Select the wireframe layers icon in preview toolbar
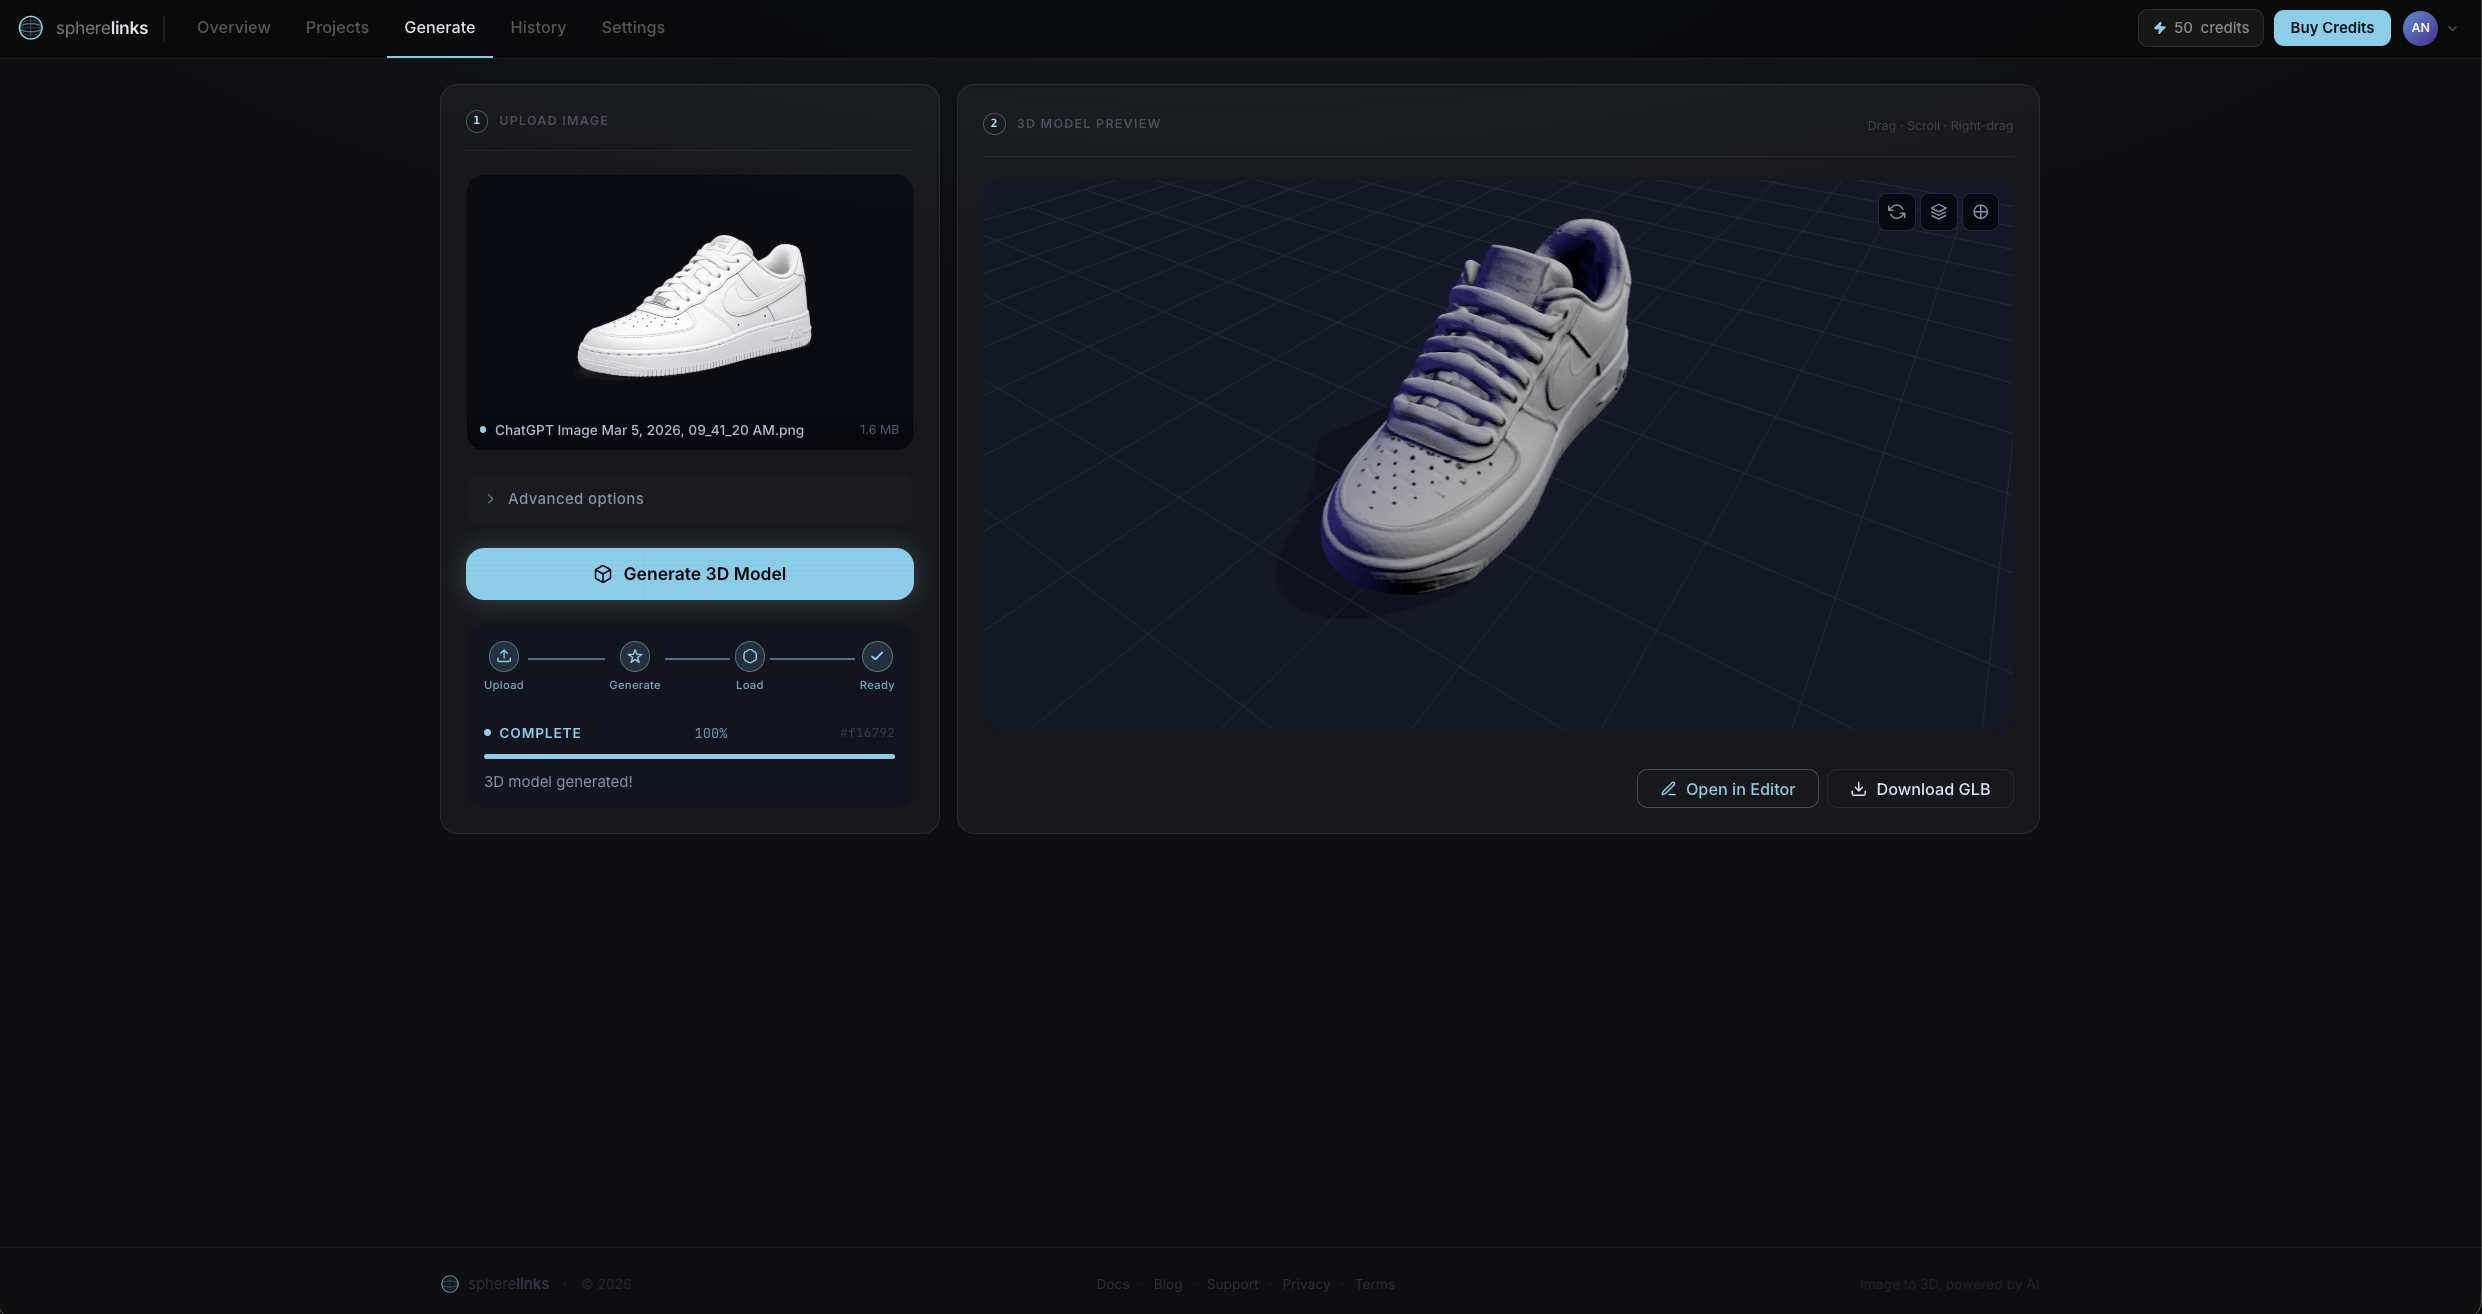This screenshot has height=1314, width=2482. click(x=1938, y=212)
